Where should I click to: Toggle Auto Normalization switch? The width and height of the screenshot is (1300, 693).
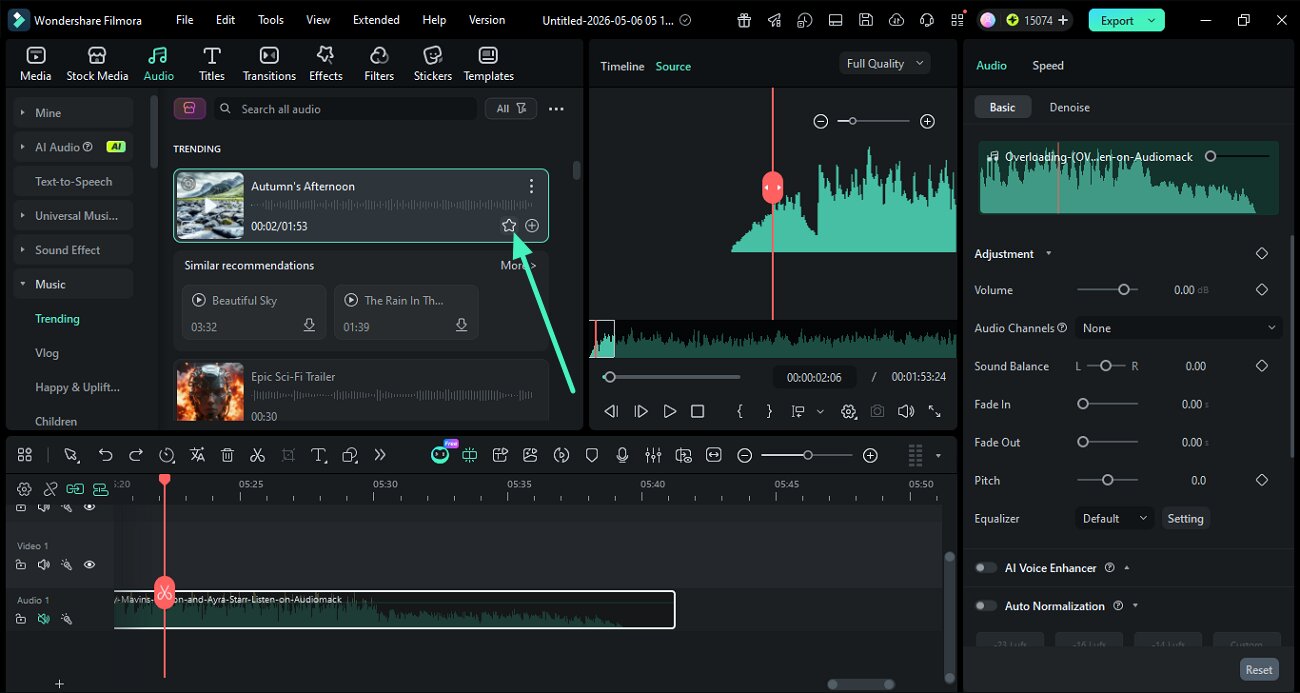click(986, 606)
